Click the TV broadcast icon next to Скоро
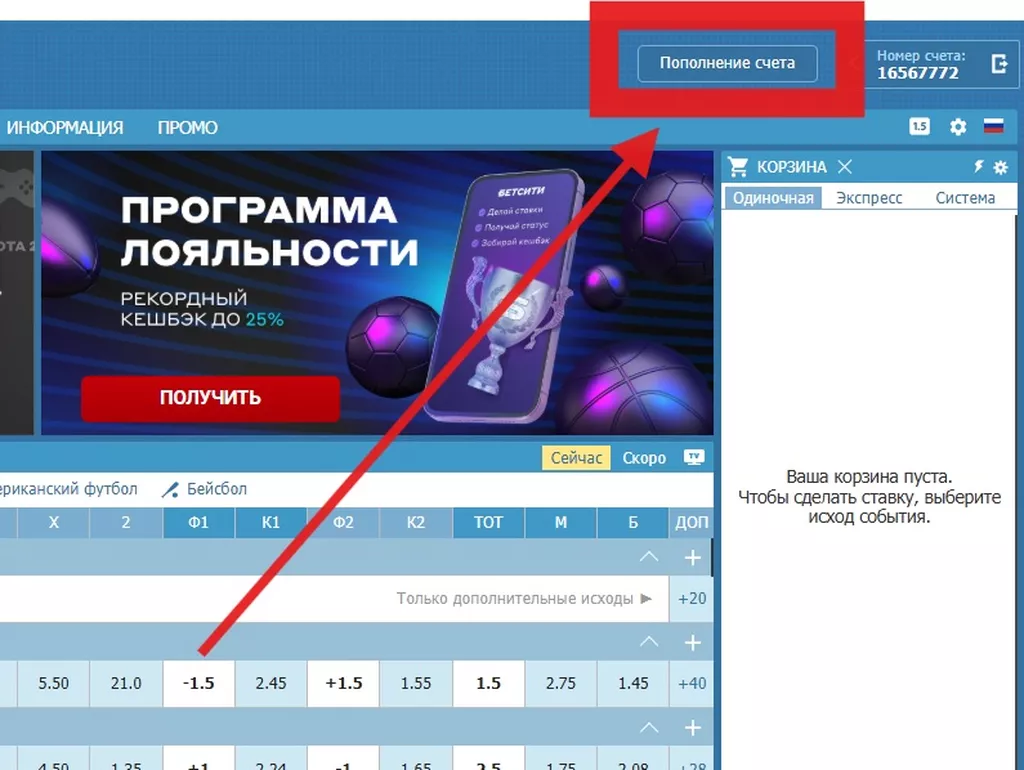This screenshot has height=770, width=1024. click(694, 457)
